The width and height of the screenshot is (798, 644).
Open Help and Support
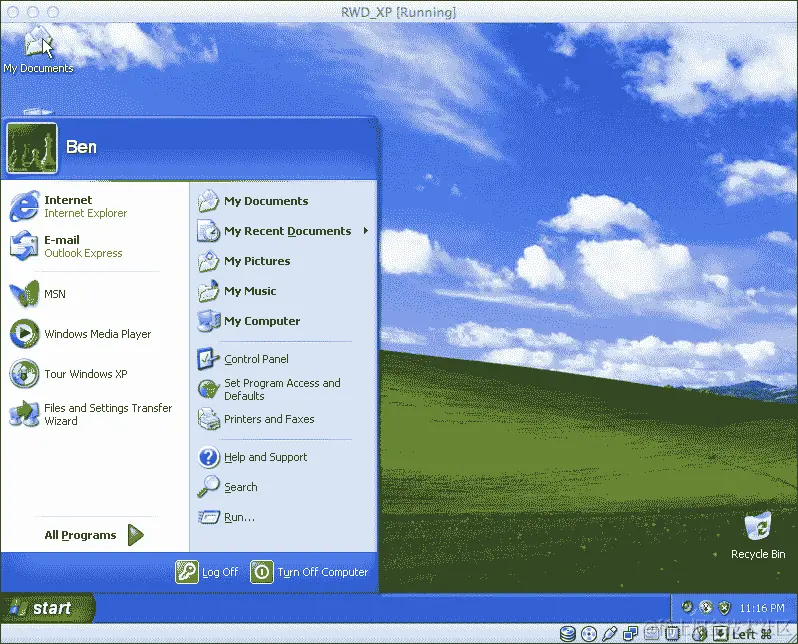tap(253, 457)
